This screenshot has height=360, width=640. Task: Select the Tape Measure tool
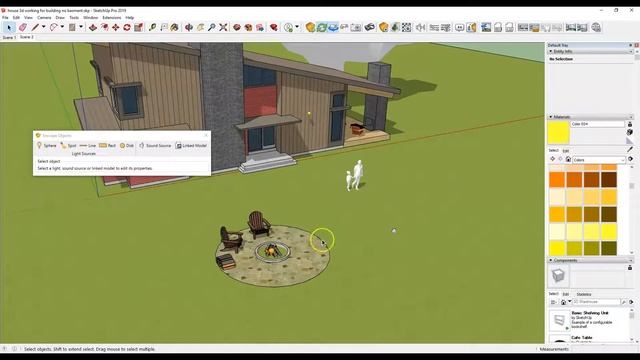pyautogui.click(x=152, y=27)
